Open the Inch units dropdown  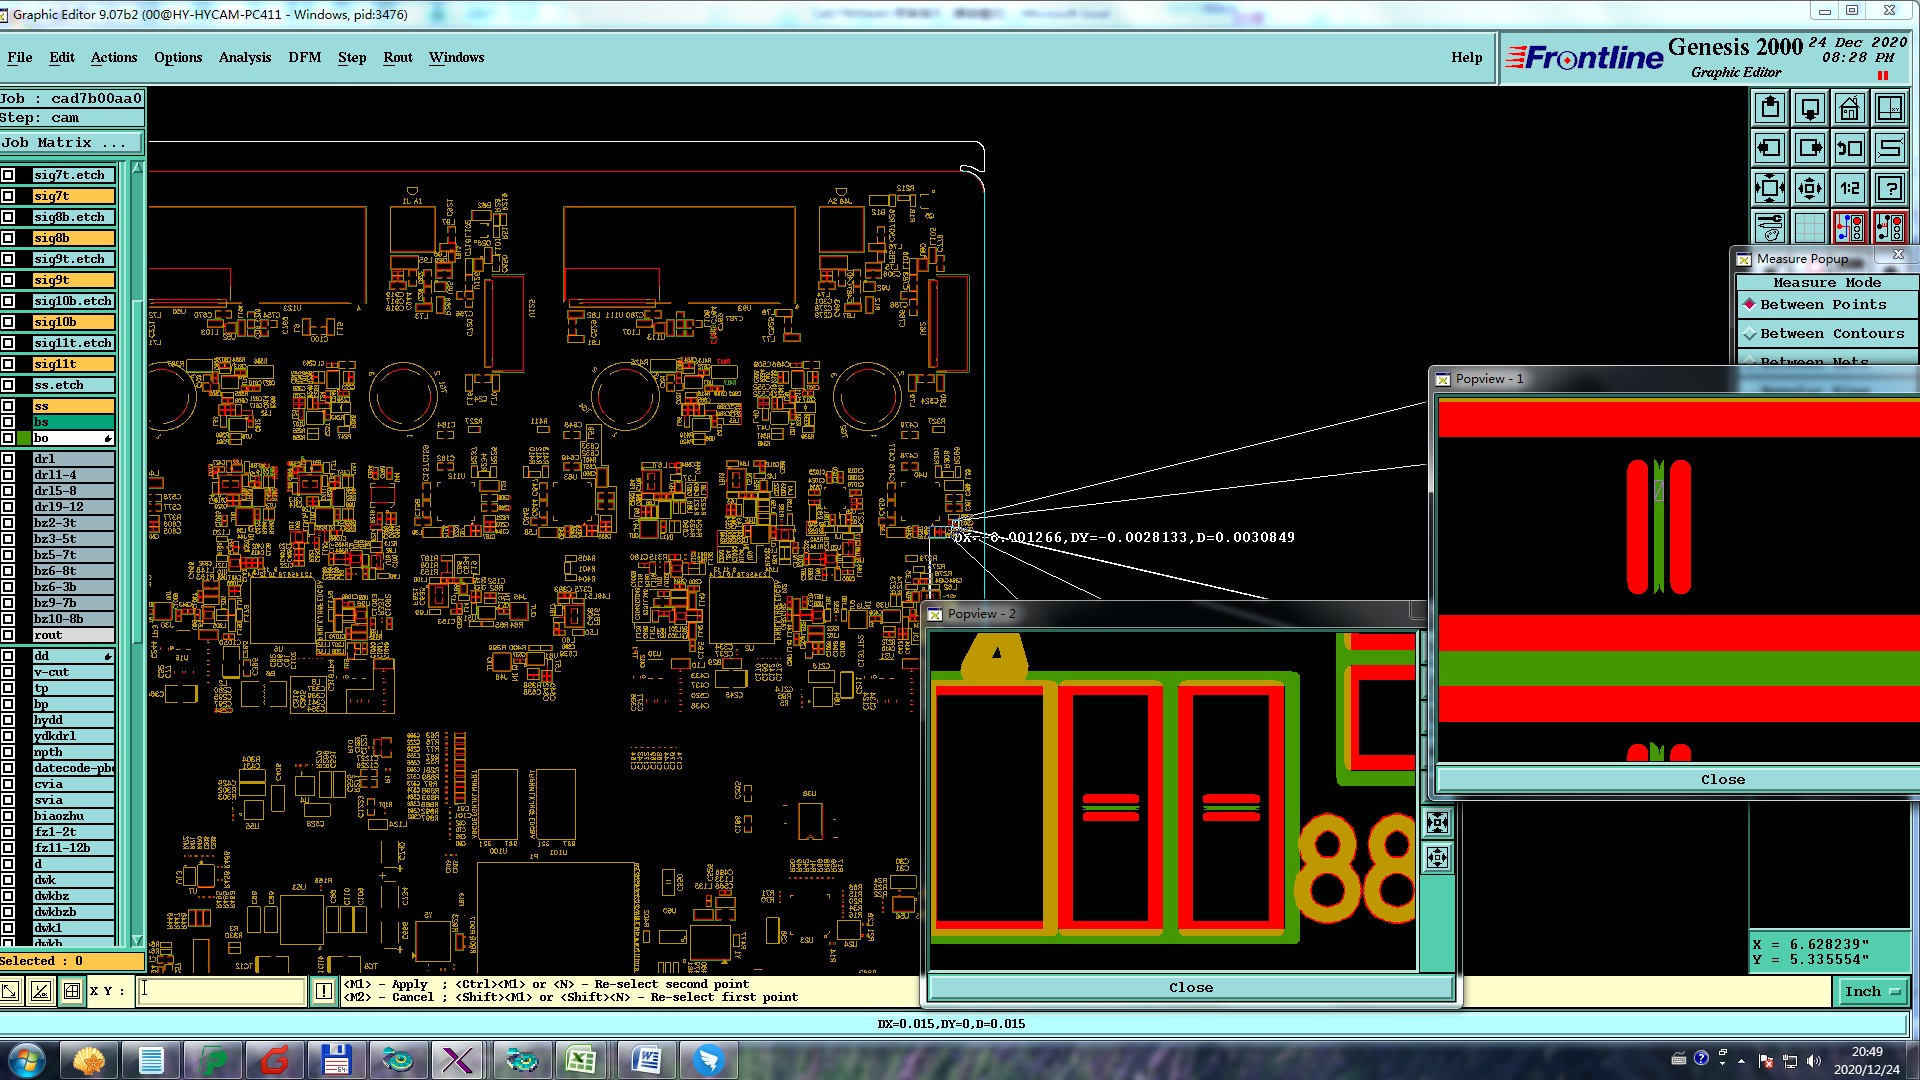[x=1871, y=991]
